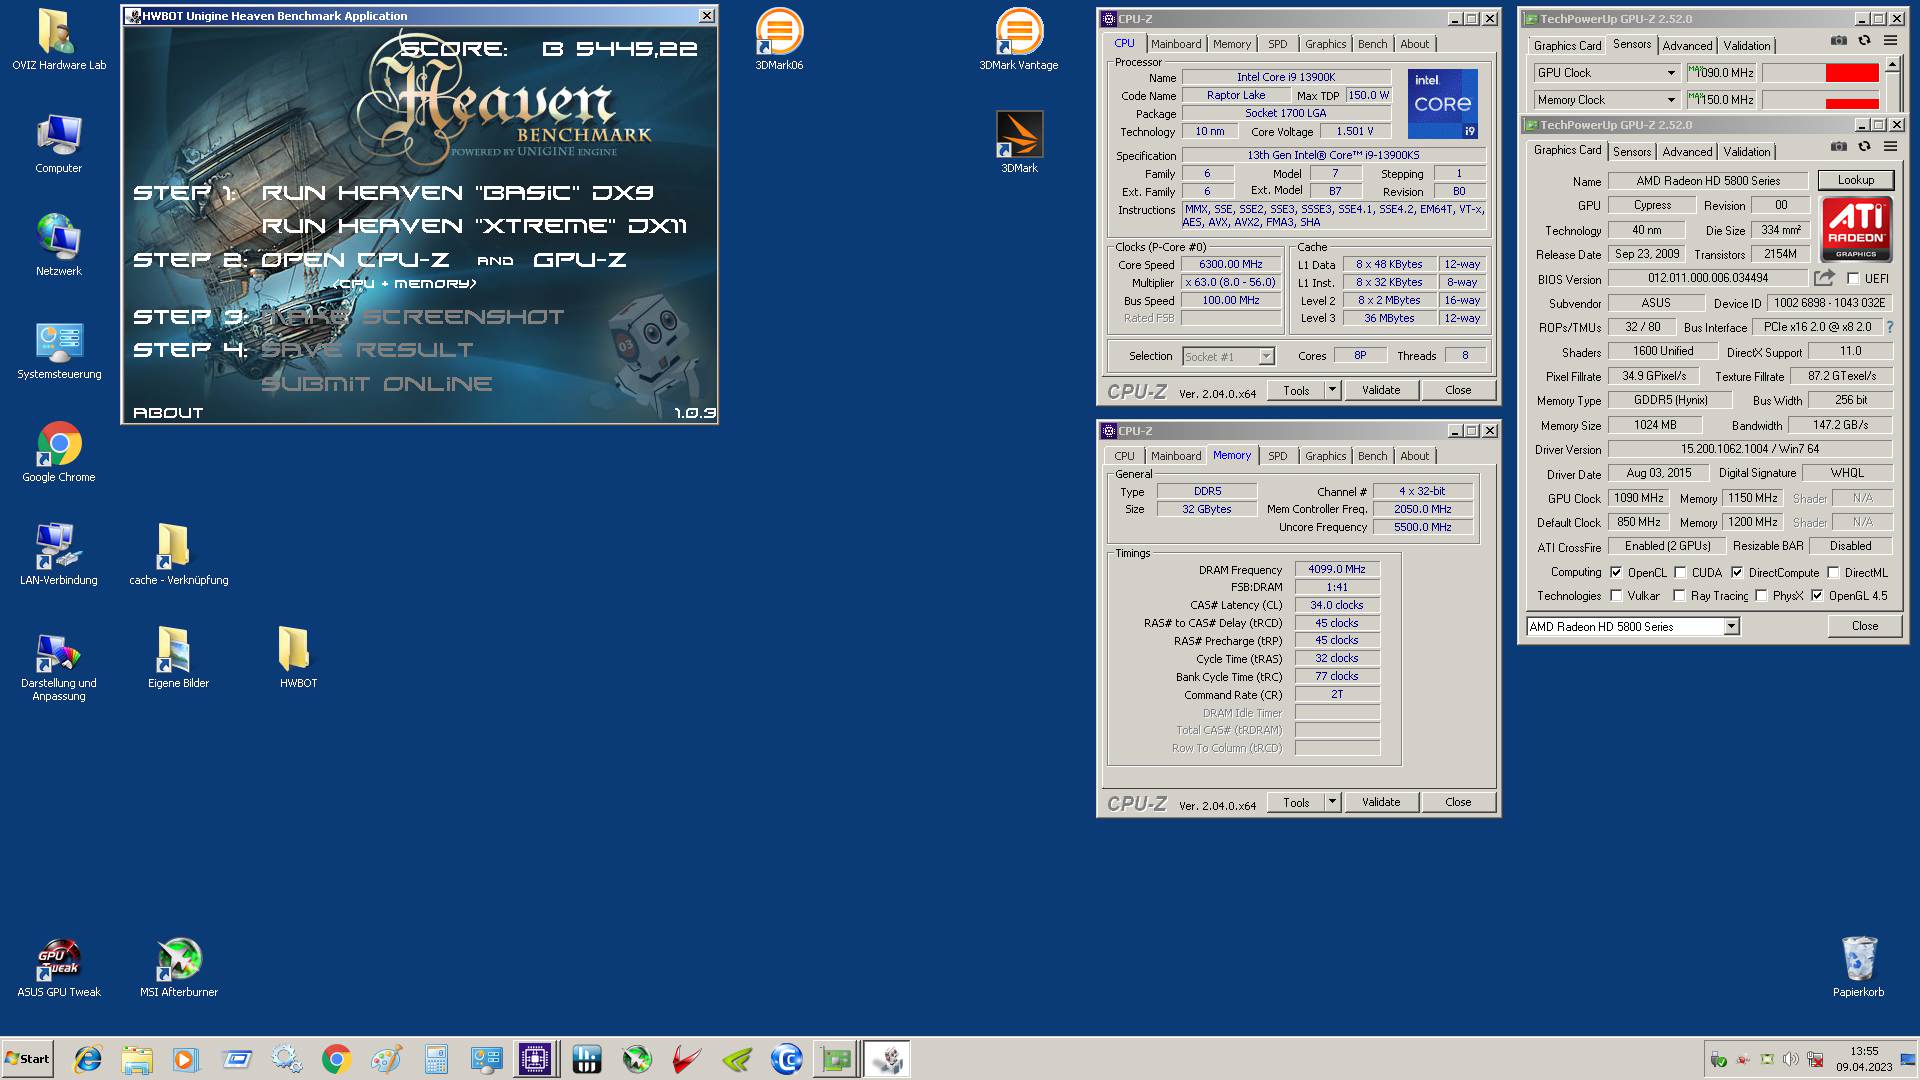Open Calculator from the taskbar
The height and width of the screenshot is (1080, 1920).
(x=436, y=1059)
